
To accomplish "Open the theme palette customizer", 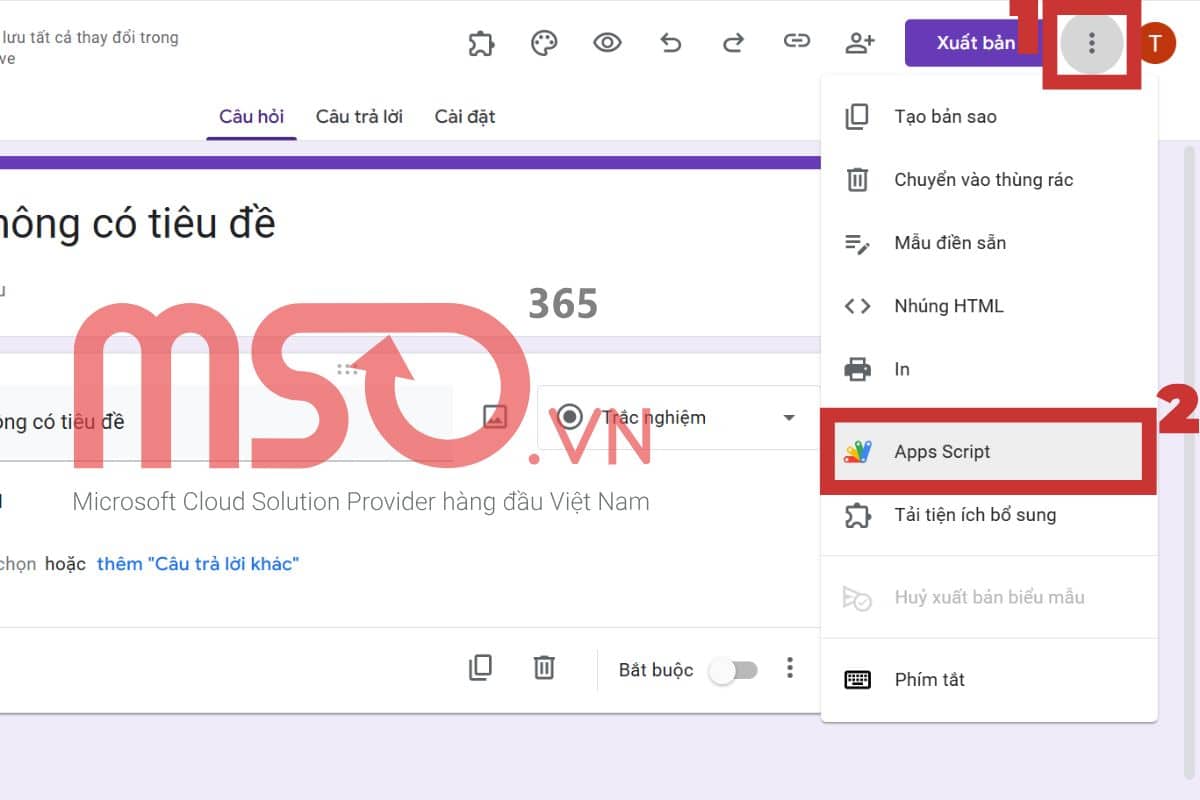I will [544, 43].
